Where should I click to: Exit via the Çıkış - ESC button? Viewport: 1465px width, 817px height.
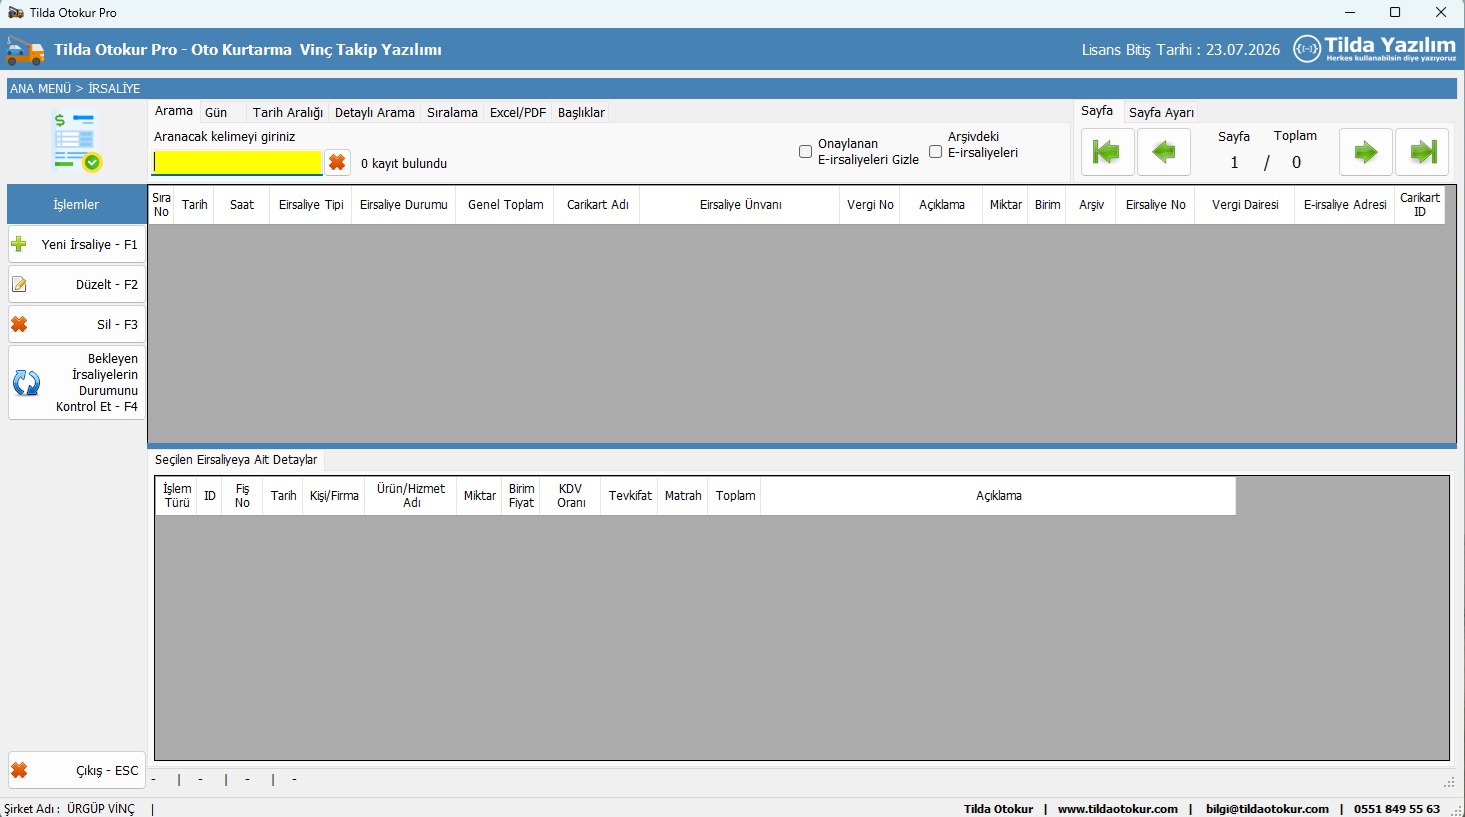(x=77, y=771)
